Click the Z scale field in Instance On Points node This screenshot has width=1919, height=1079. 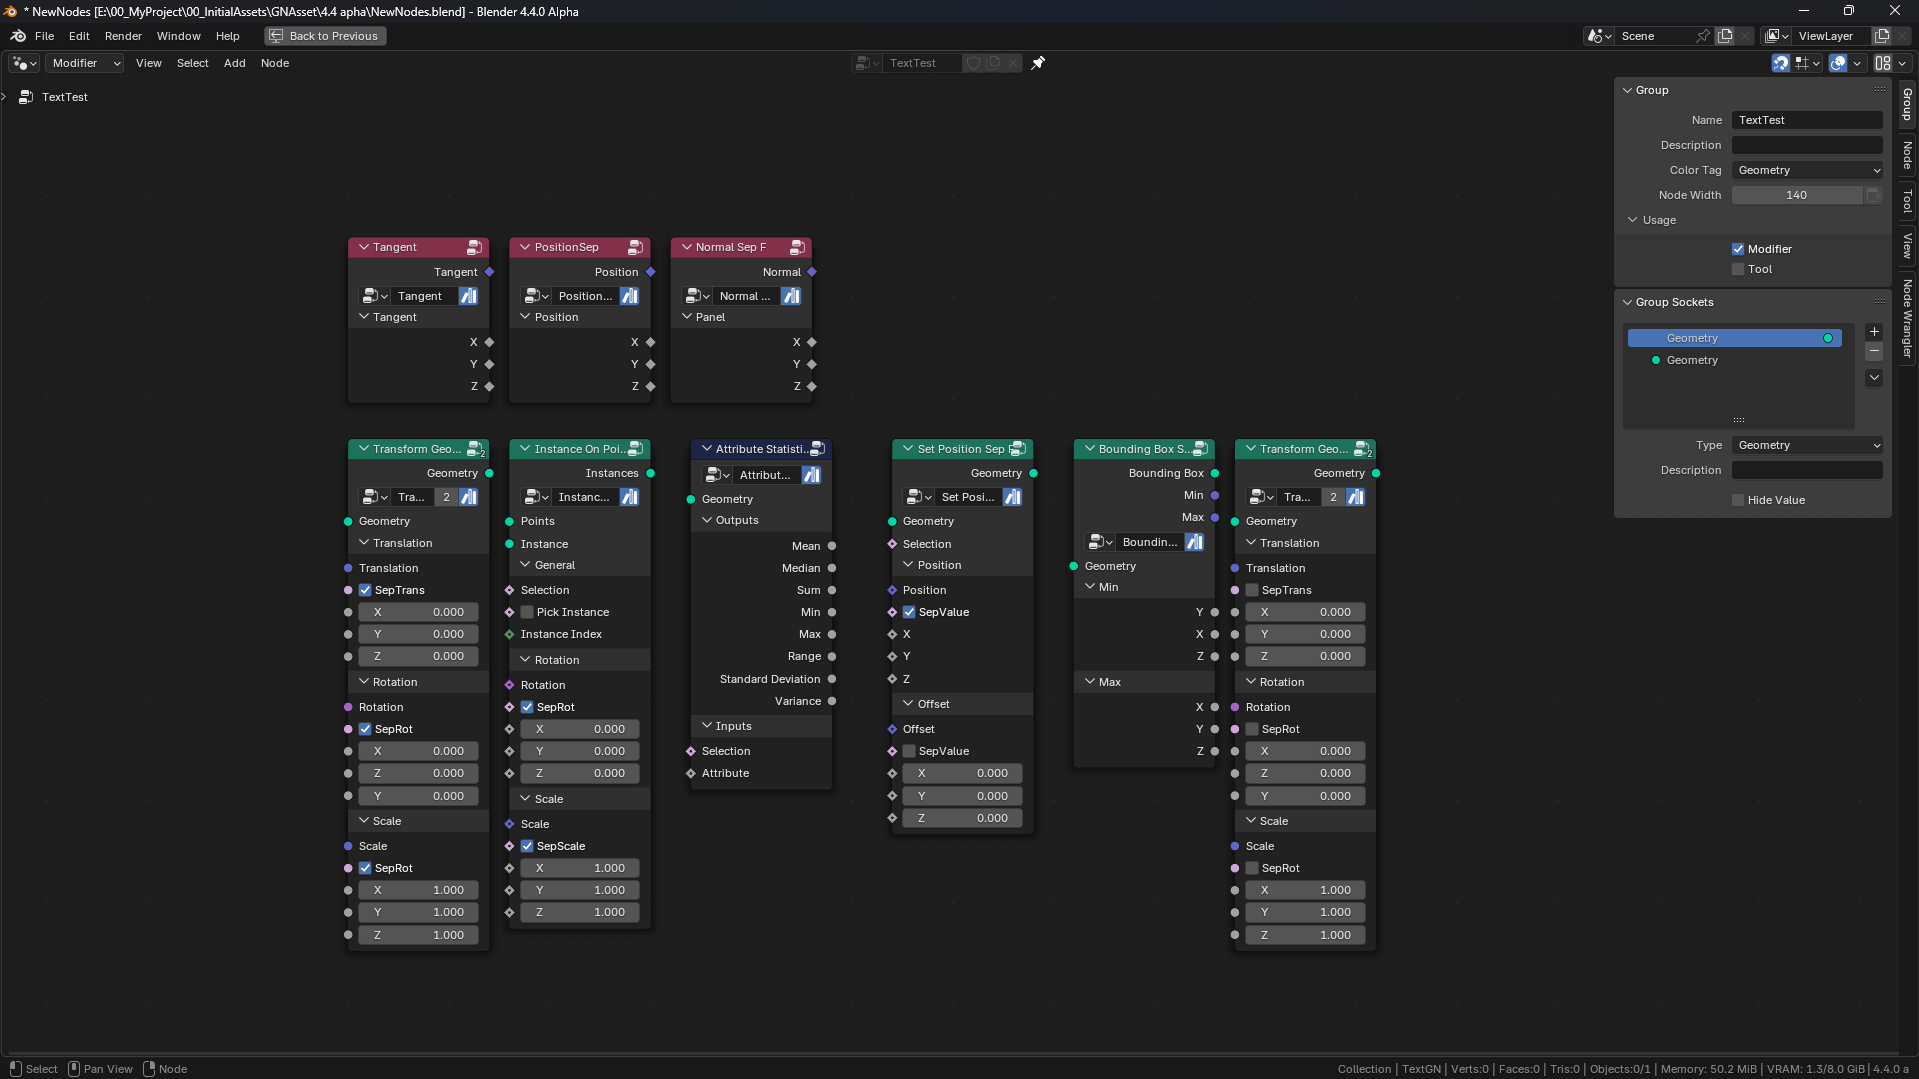(x=580, y=912)
